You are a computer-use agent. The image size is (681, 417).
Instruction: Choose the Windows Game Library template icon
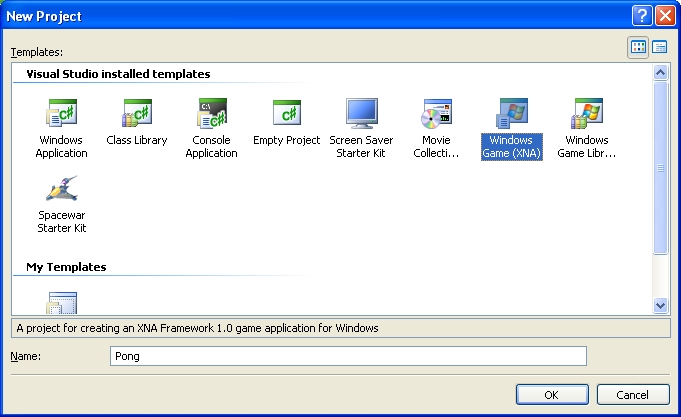[x=587, y=113]
